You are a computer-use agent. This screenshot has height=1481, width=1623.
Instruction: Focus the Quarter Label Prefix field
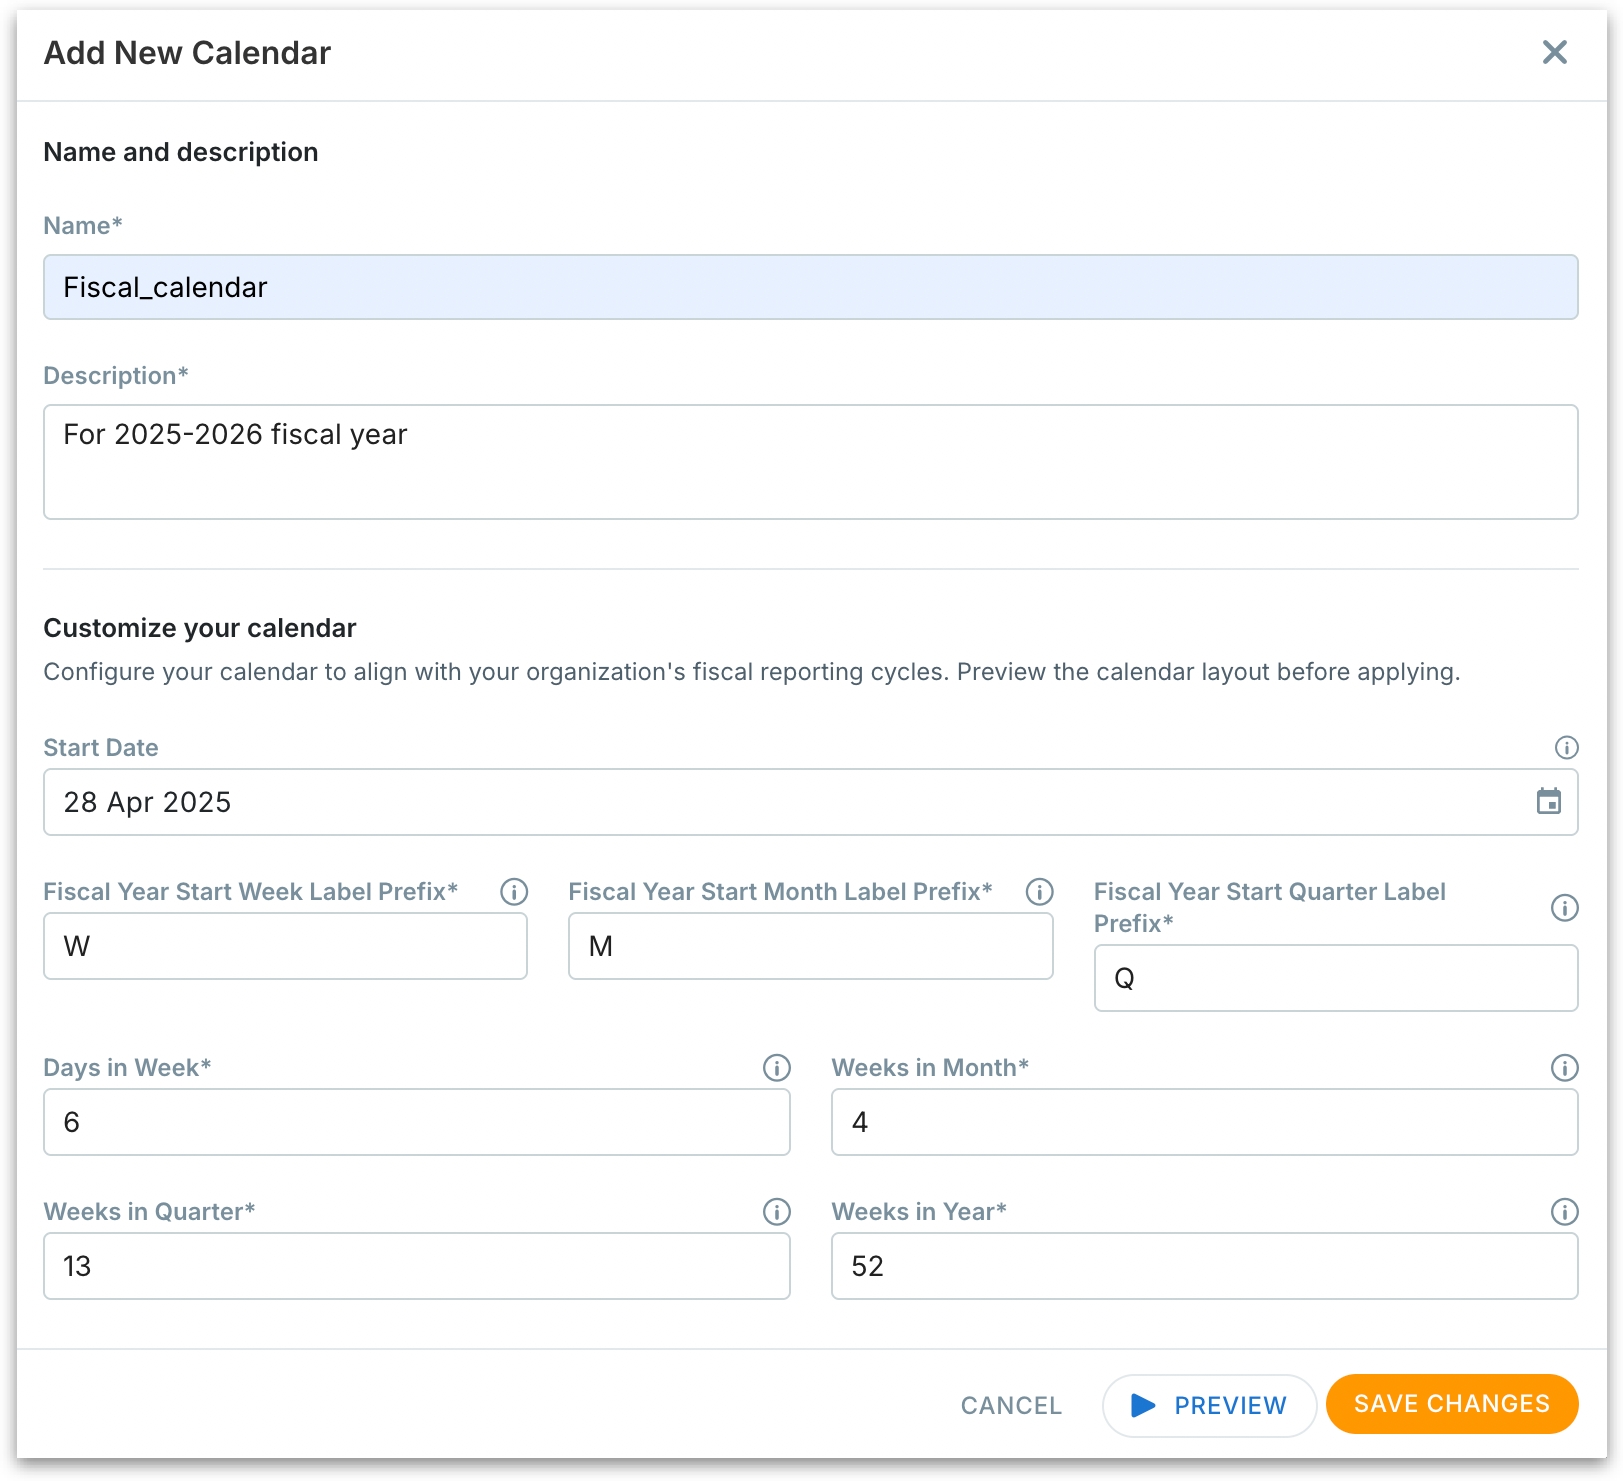pyautogui.click(x=1335, y=978)
